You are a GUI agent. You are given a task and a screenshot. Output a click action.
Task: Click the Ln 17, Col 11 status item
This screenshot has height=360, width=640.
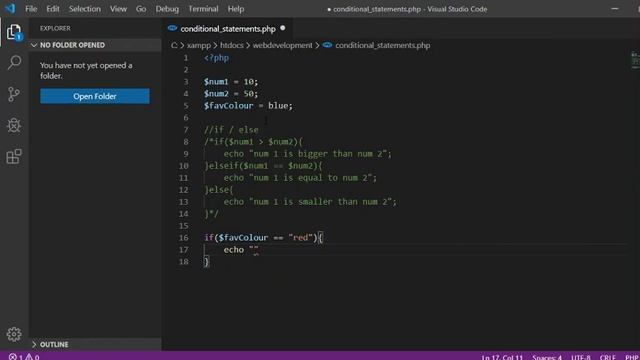502,357
